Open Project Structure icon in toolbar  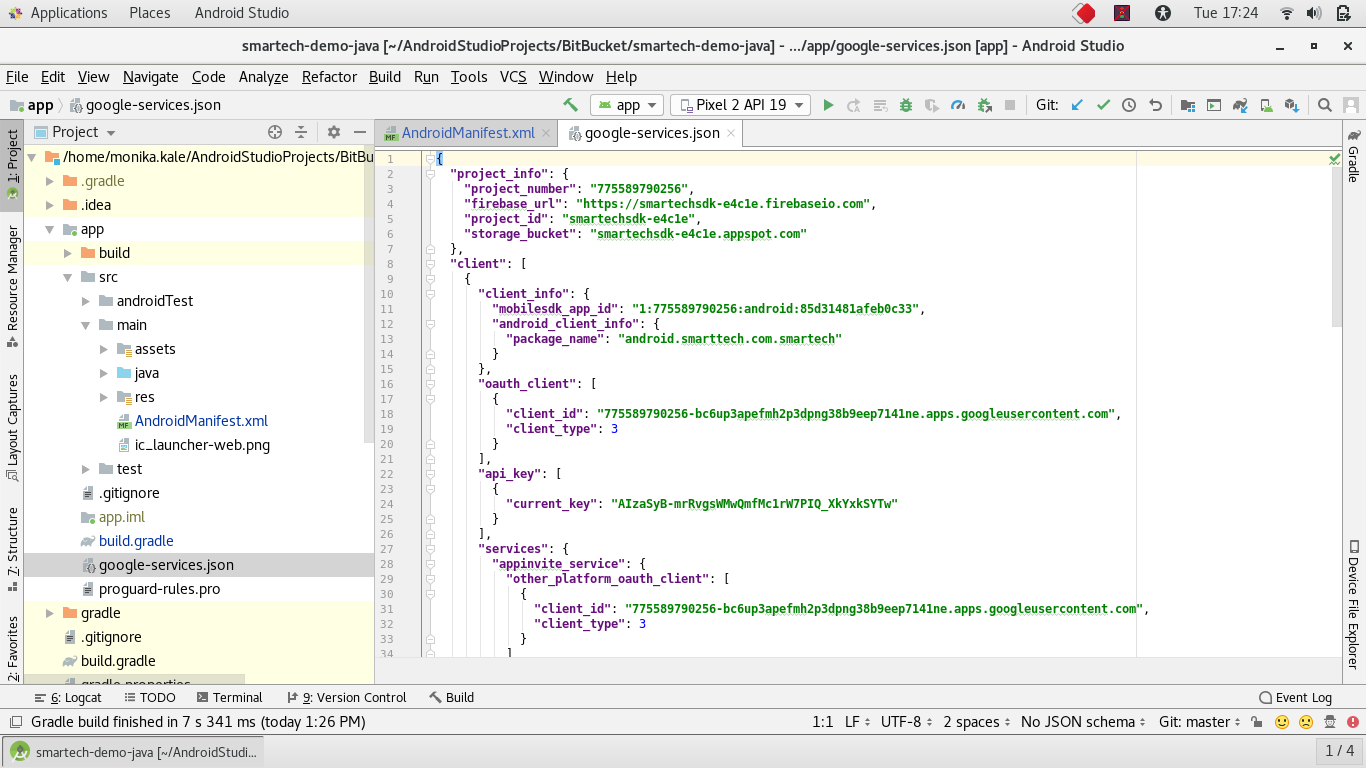1187,104
